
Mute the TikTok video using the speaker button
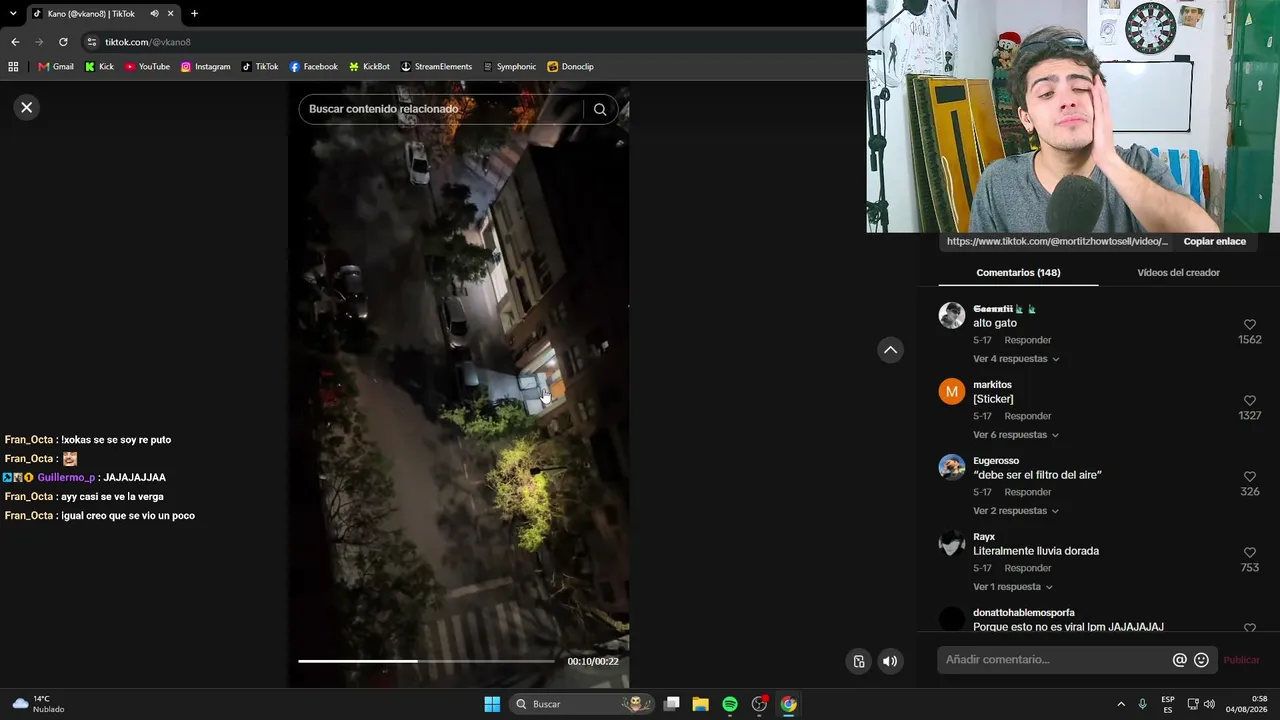point(890,661)
